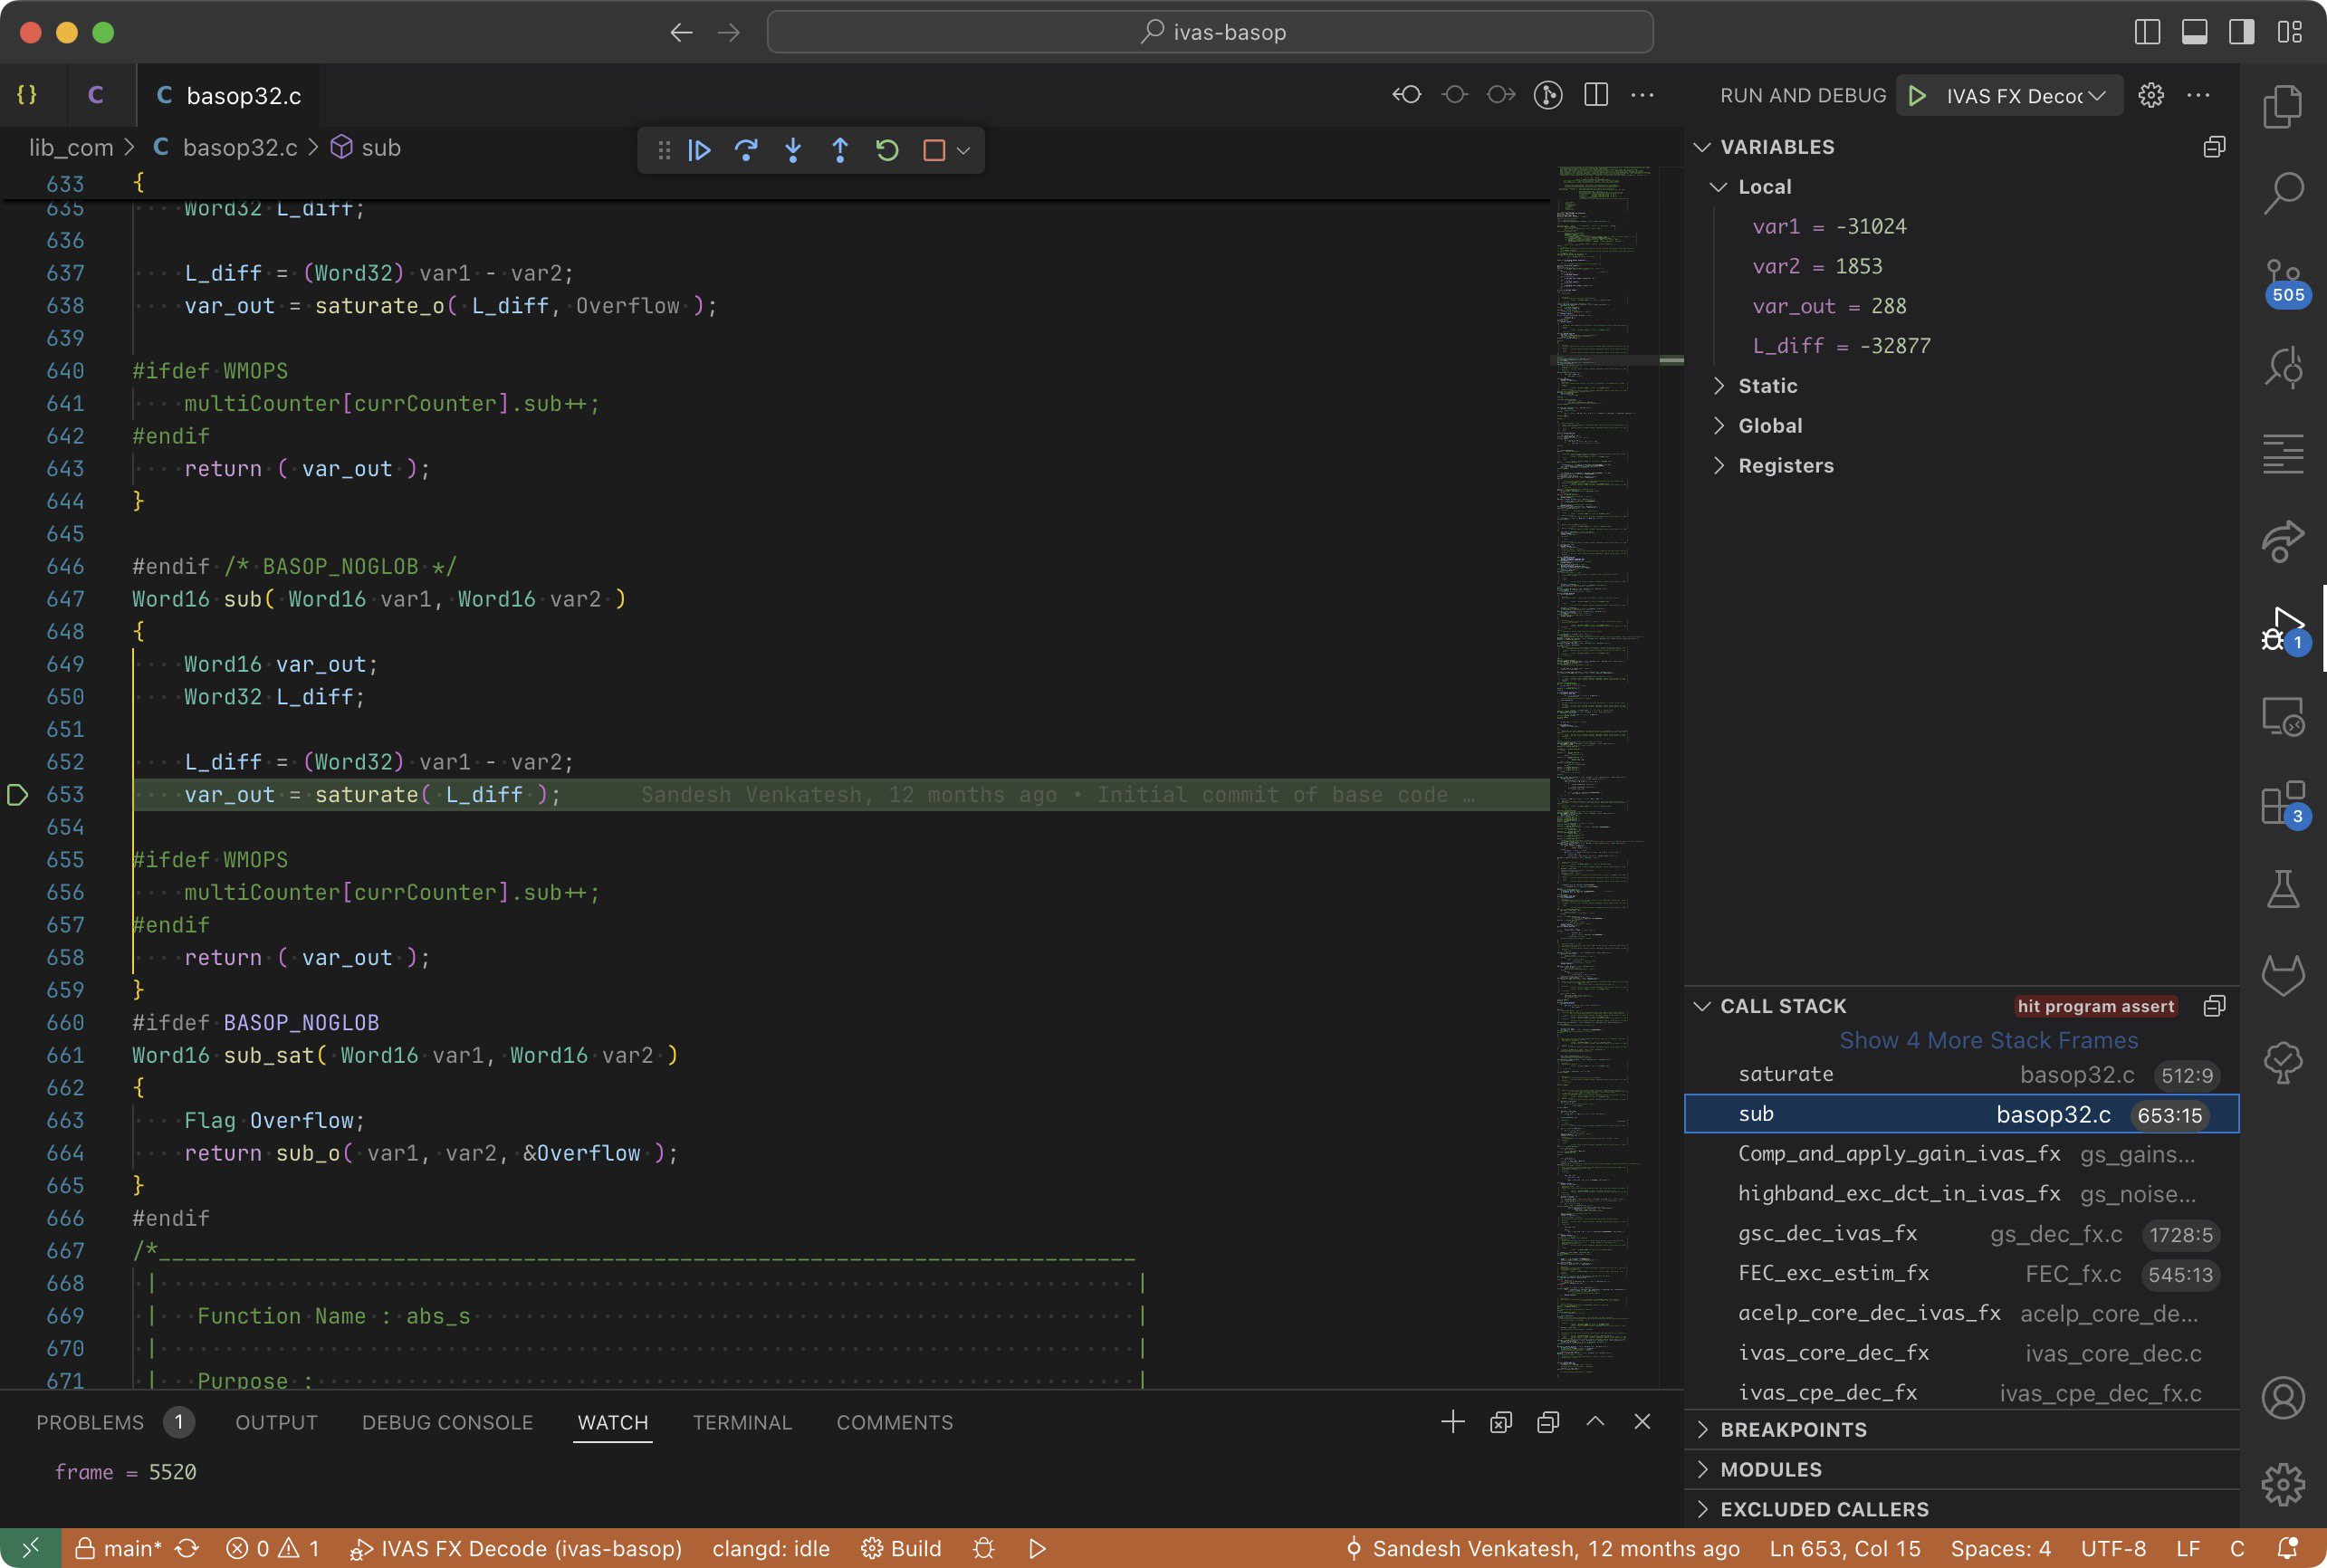
Task: Click Show 4 More Stack Frames
Action: coord(1988,1040)
